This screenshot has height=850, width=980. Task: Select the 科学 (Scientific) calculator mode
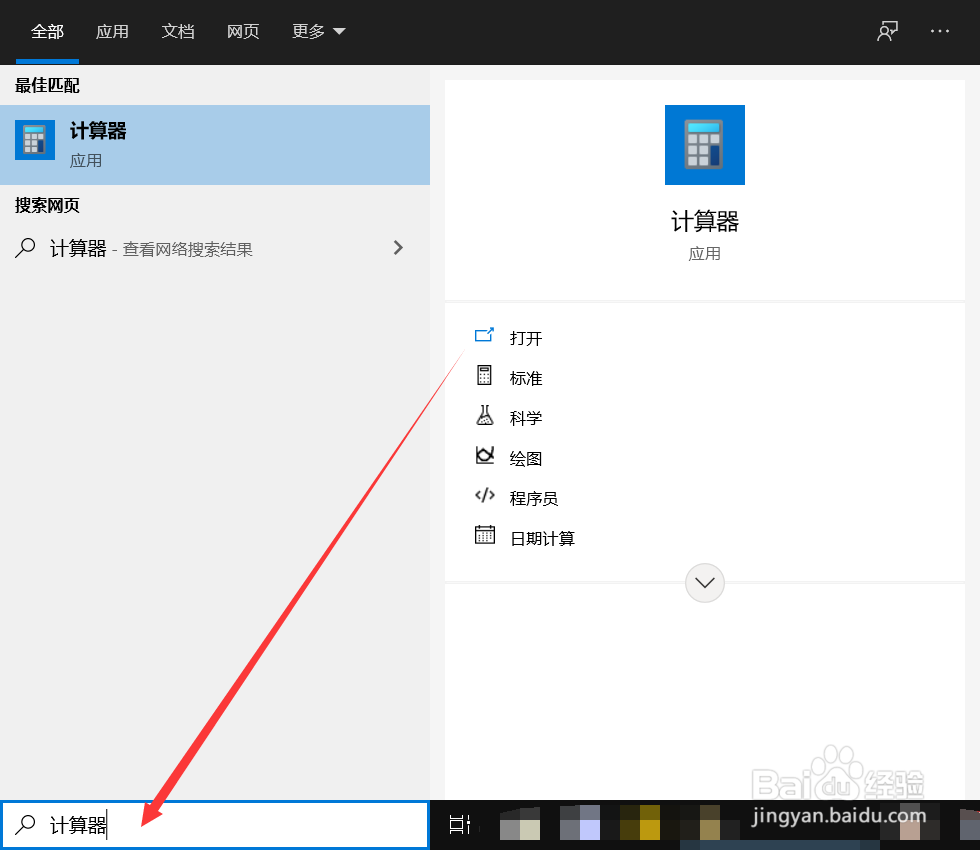point(527,418)
